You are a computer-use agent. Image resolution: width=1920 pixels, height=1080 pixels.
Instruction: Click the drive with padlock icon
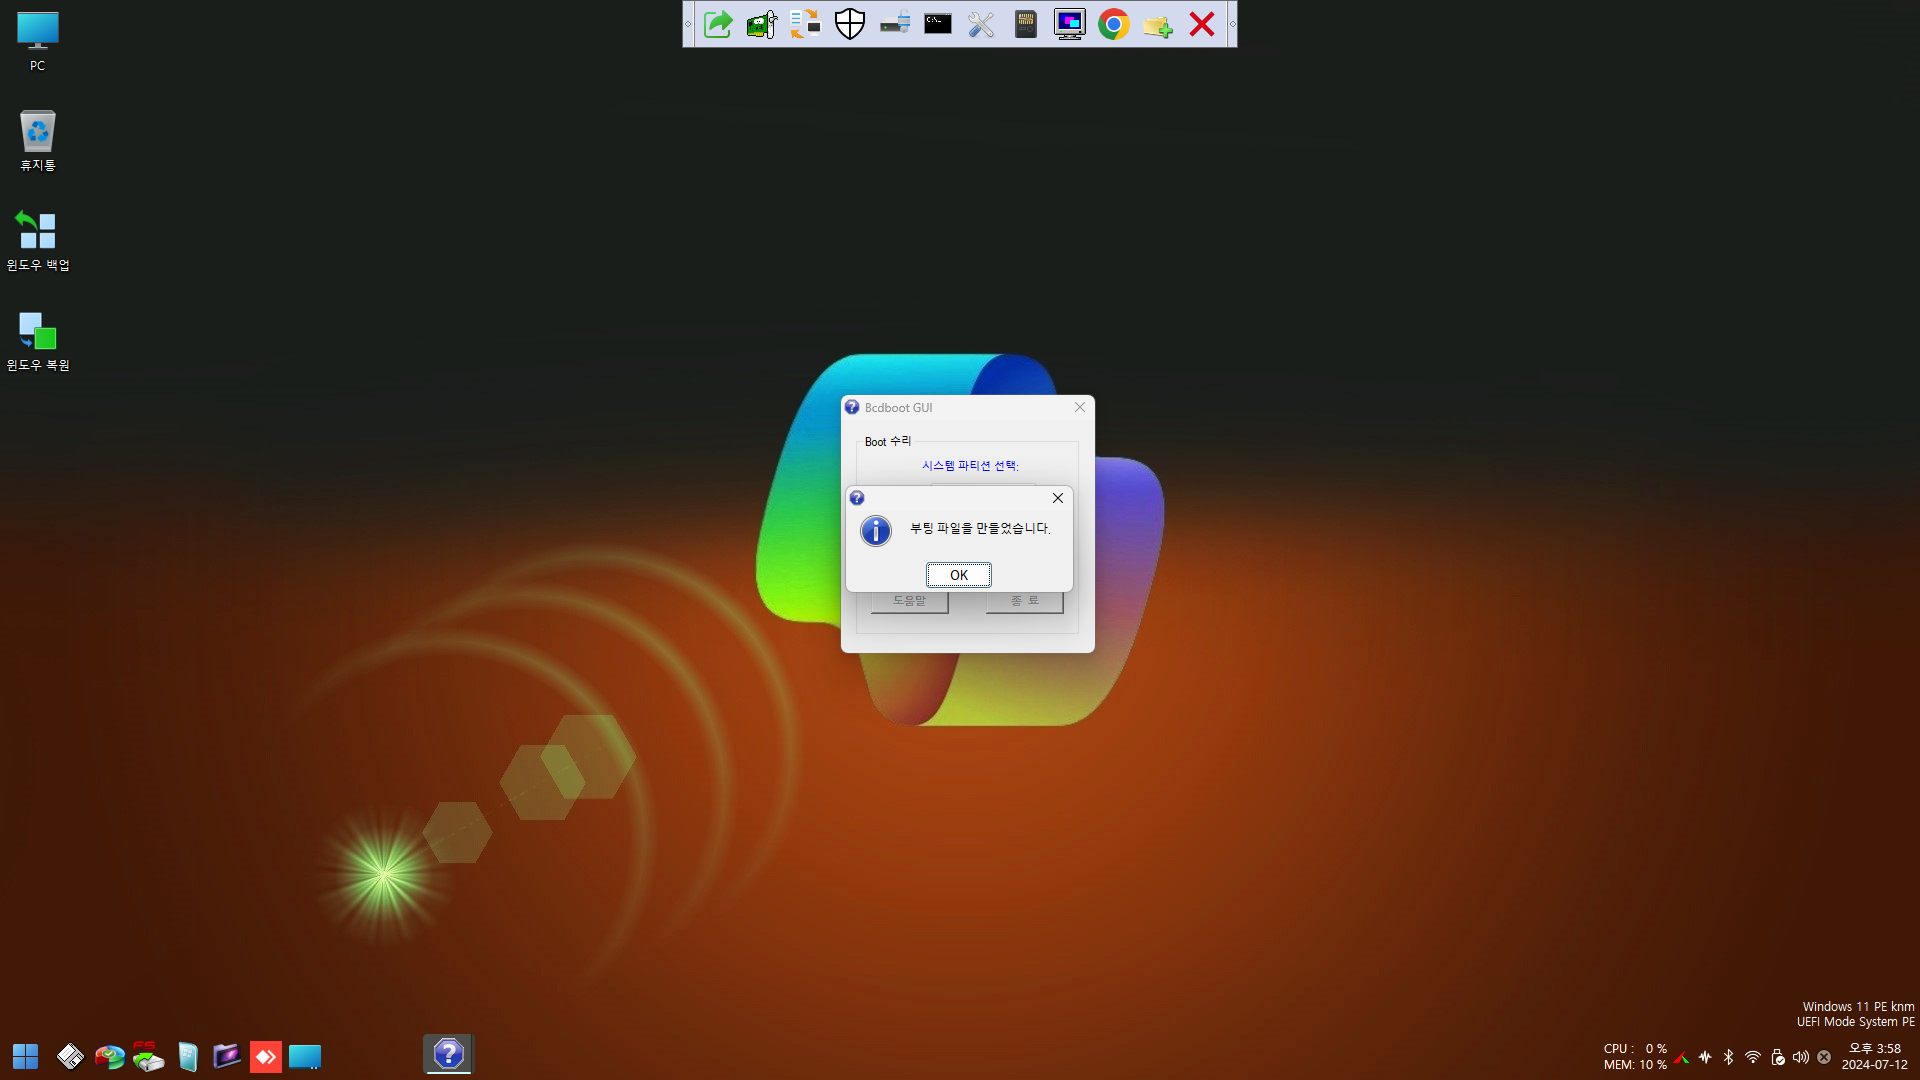[894, 24]
